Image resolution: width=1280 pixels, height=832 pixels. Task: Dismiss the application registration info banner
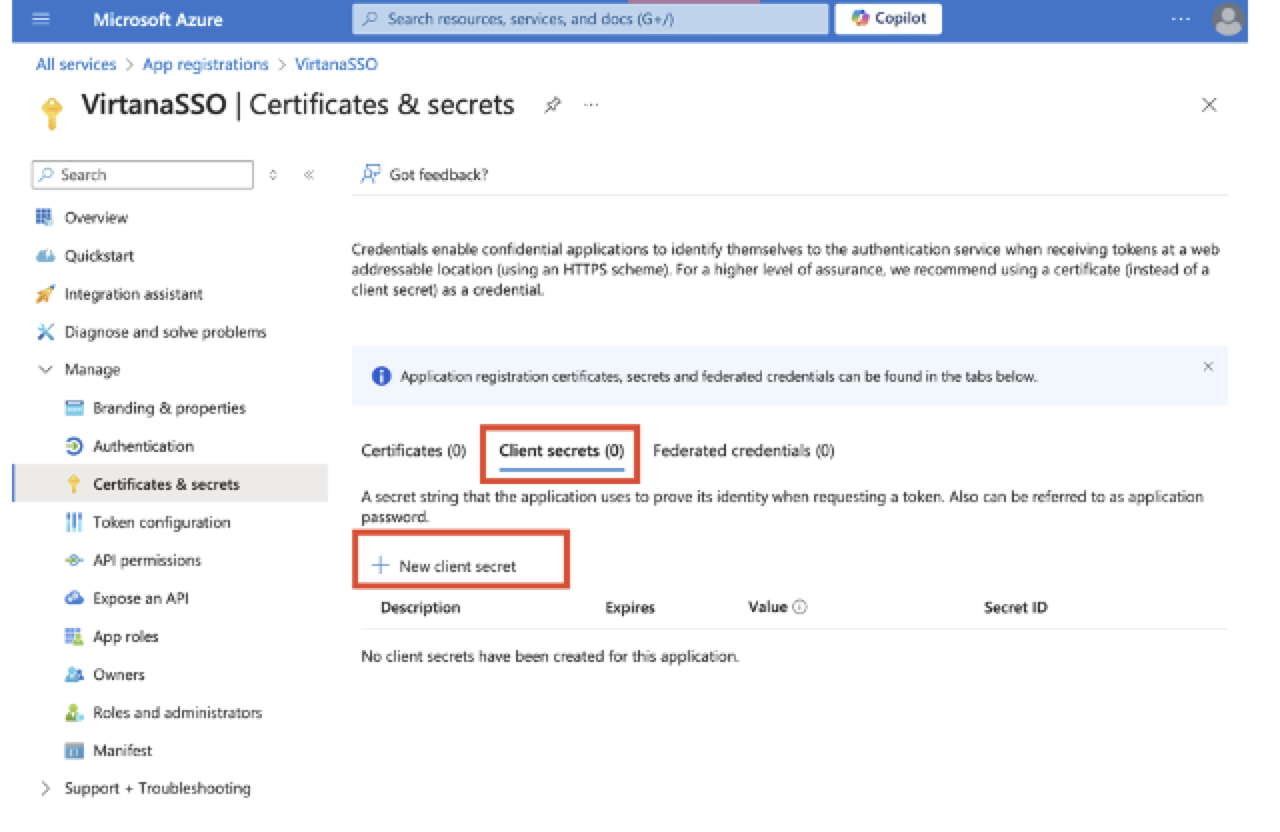(1208, 367)
